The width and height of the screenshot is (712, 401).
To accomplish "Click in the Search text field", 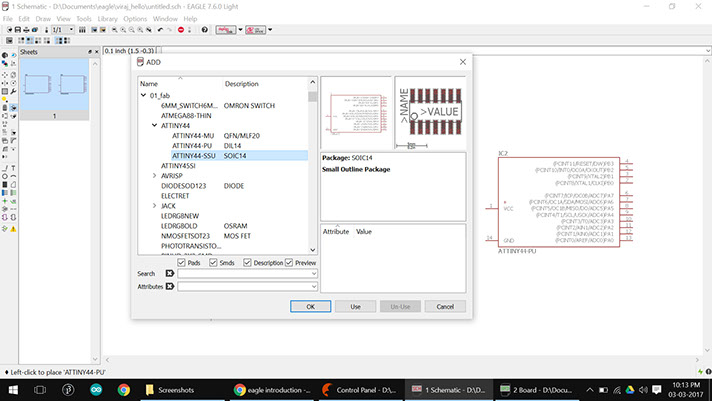I will point(244,273).
